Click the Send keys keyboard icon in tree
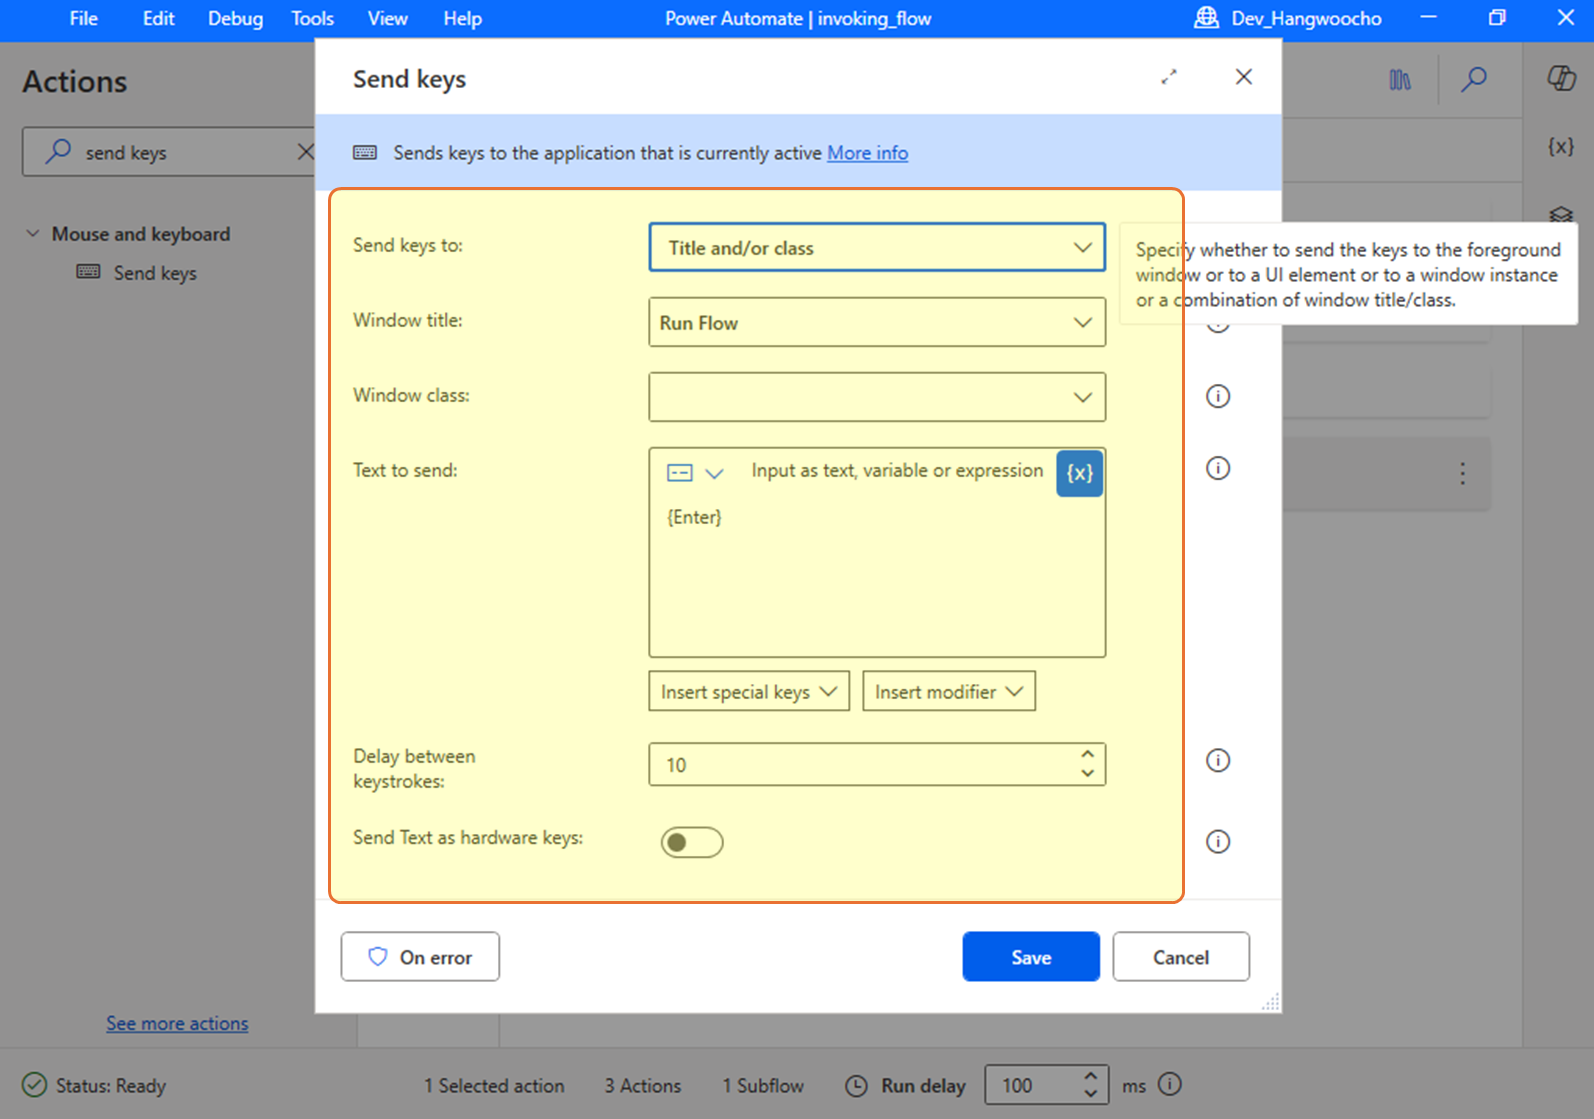The image size is (1594, 1119). point(88,272)
